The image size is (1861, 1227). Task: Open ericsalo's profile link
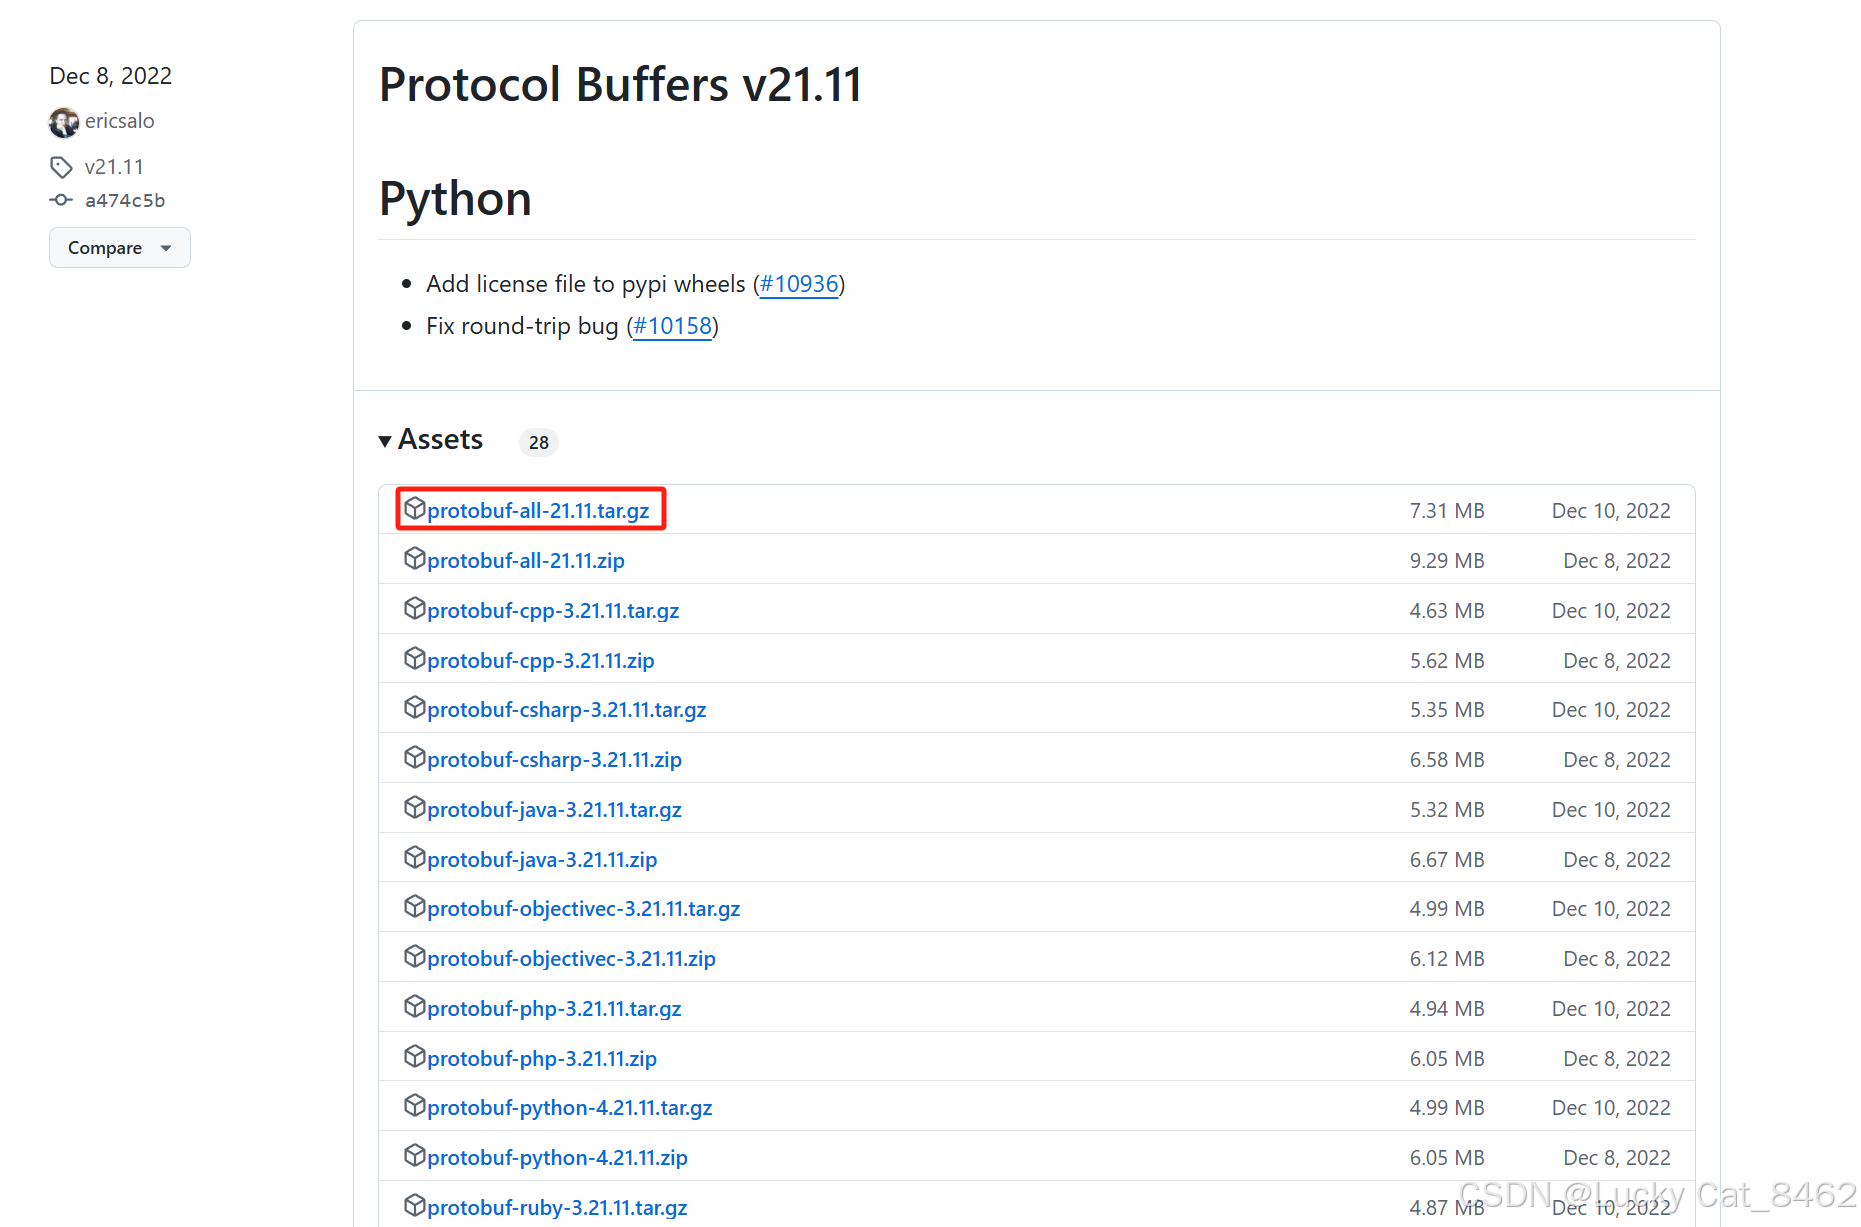[x=120, y=121]
